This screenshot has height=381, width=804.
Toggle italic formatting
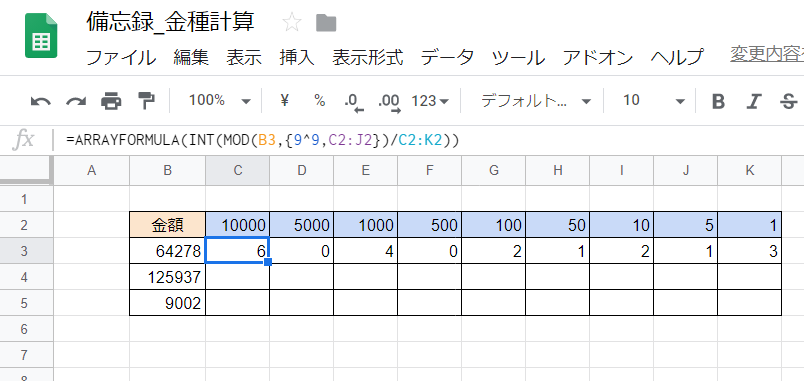pyautogui.click(x=753, y=102)
